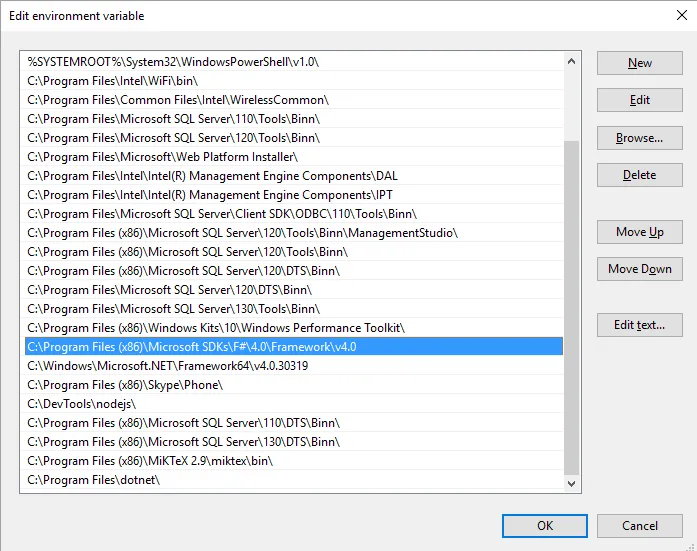Select the C:\Program Files\dotnet\ entry
Viewport: 697px width, 551px height.
pyautogui.click(x=294, y=480)
